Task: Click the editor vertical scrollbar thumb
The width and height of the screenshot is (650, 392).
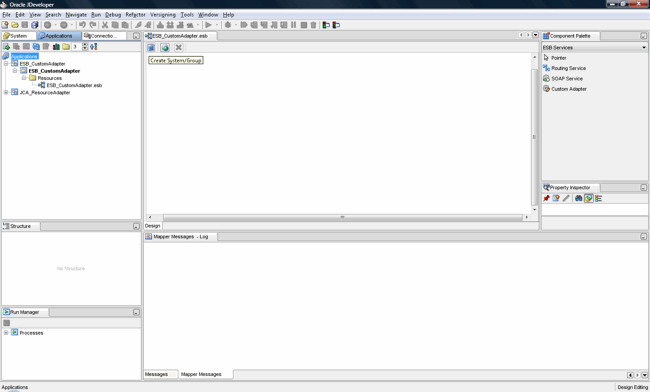Action: pyautogui.click(x=534, y=137)
